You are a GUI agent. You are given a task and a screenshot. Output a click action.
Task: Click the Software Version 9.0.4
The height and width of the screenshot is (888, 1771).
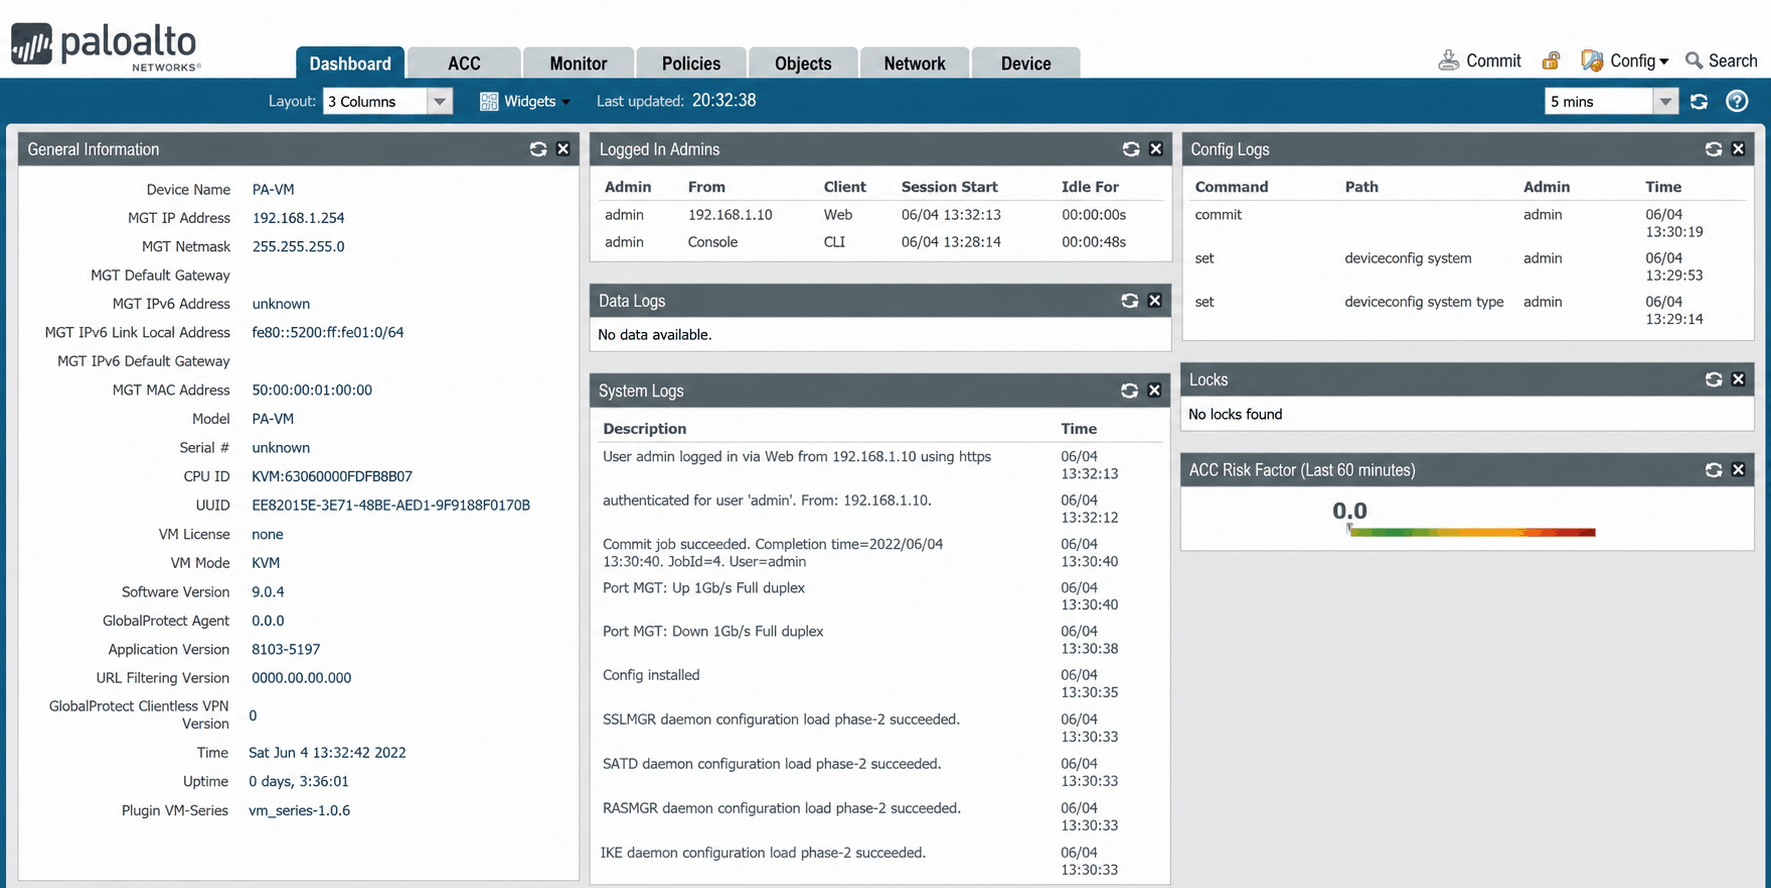(x=268, y=592)
